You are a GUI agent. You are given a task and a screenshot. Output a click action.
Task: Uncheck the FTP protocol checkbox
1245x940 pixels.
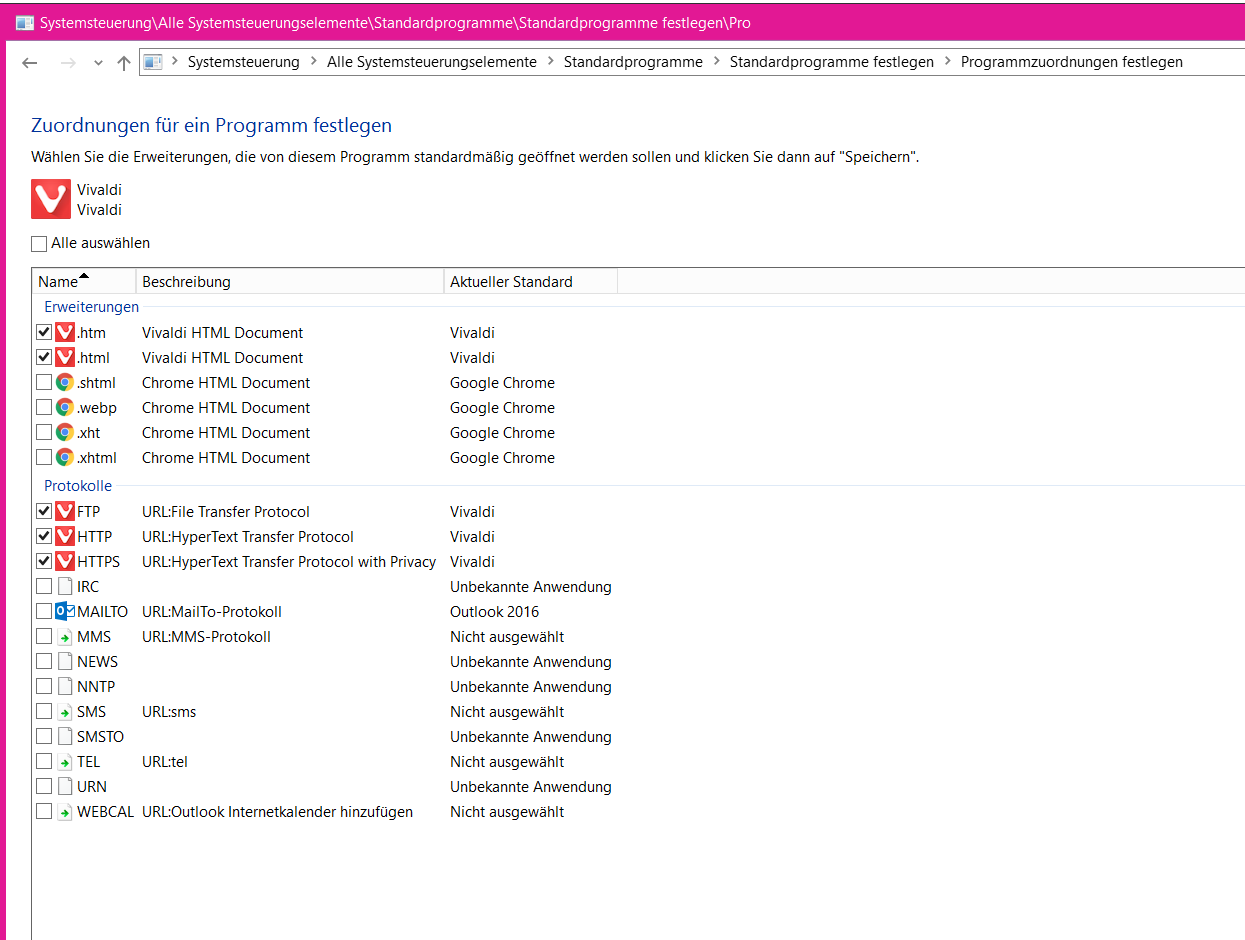coord(43,511)
